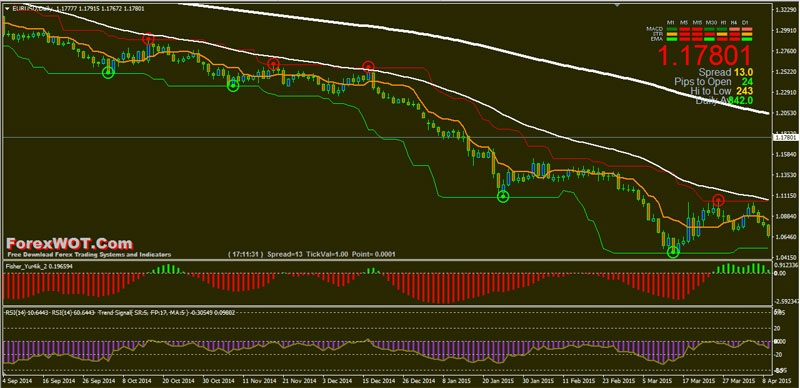Click the green buy signal circle near 20 Jan 2015
This screenshot has width=800, height=388.
click(503, 196)
